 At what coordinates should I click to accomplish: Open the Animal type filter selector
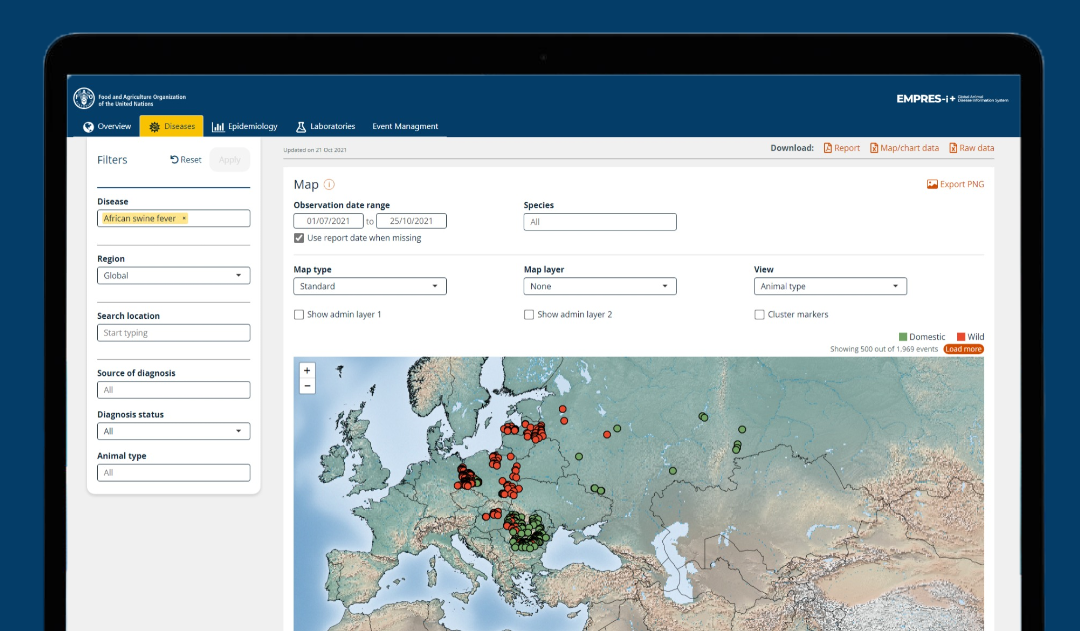(x=174, y=473)
